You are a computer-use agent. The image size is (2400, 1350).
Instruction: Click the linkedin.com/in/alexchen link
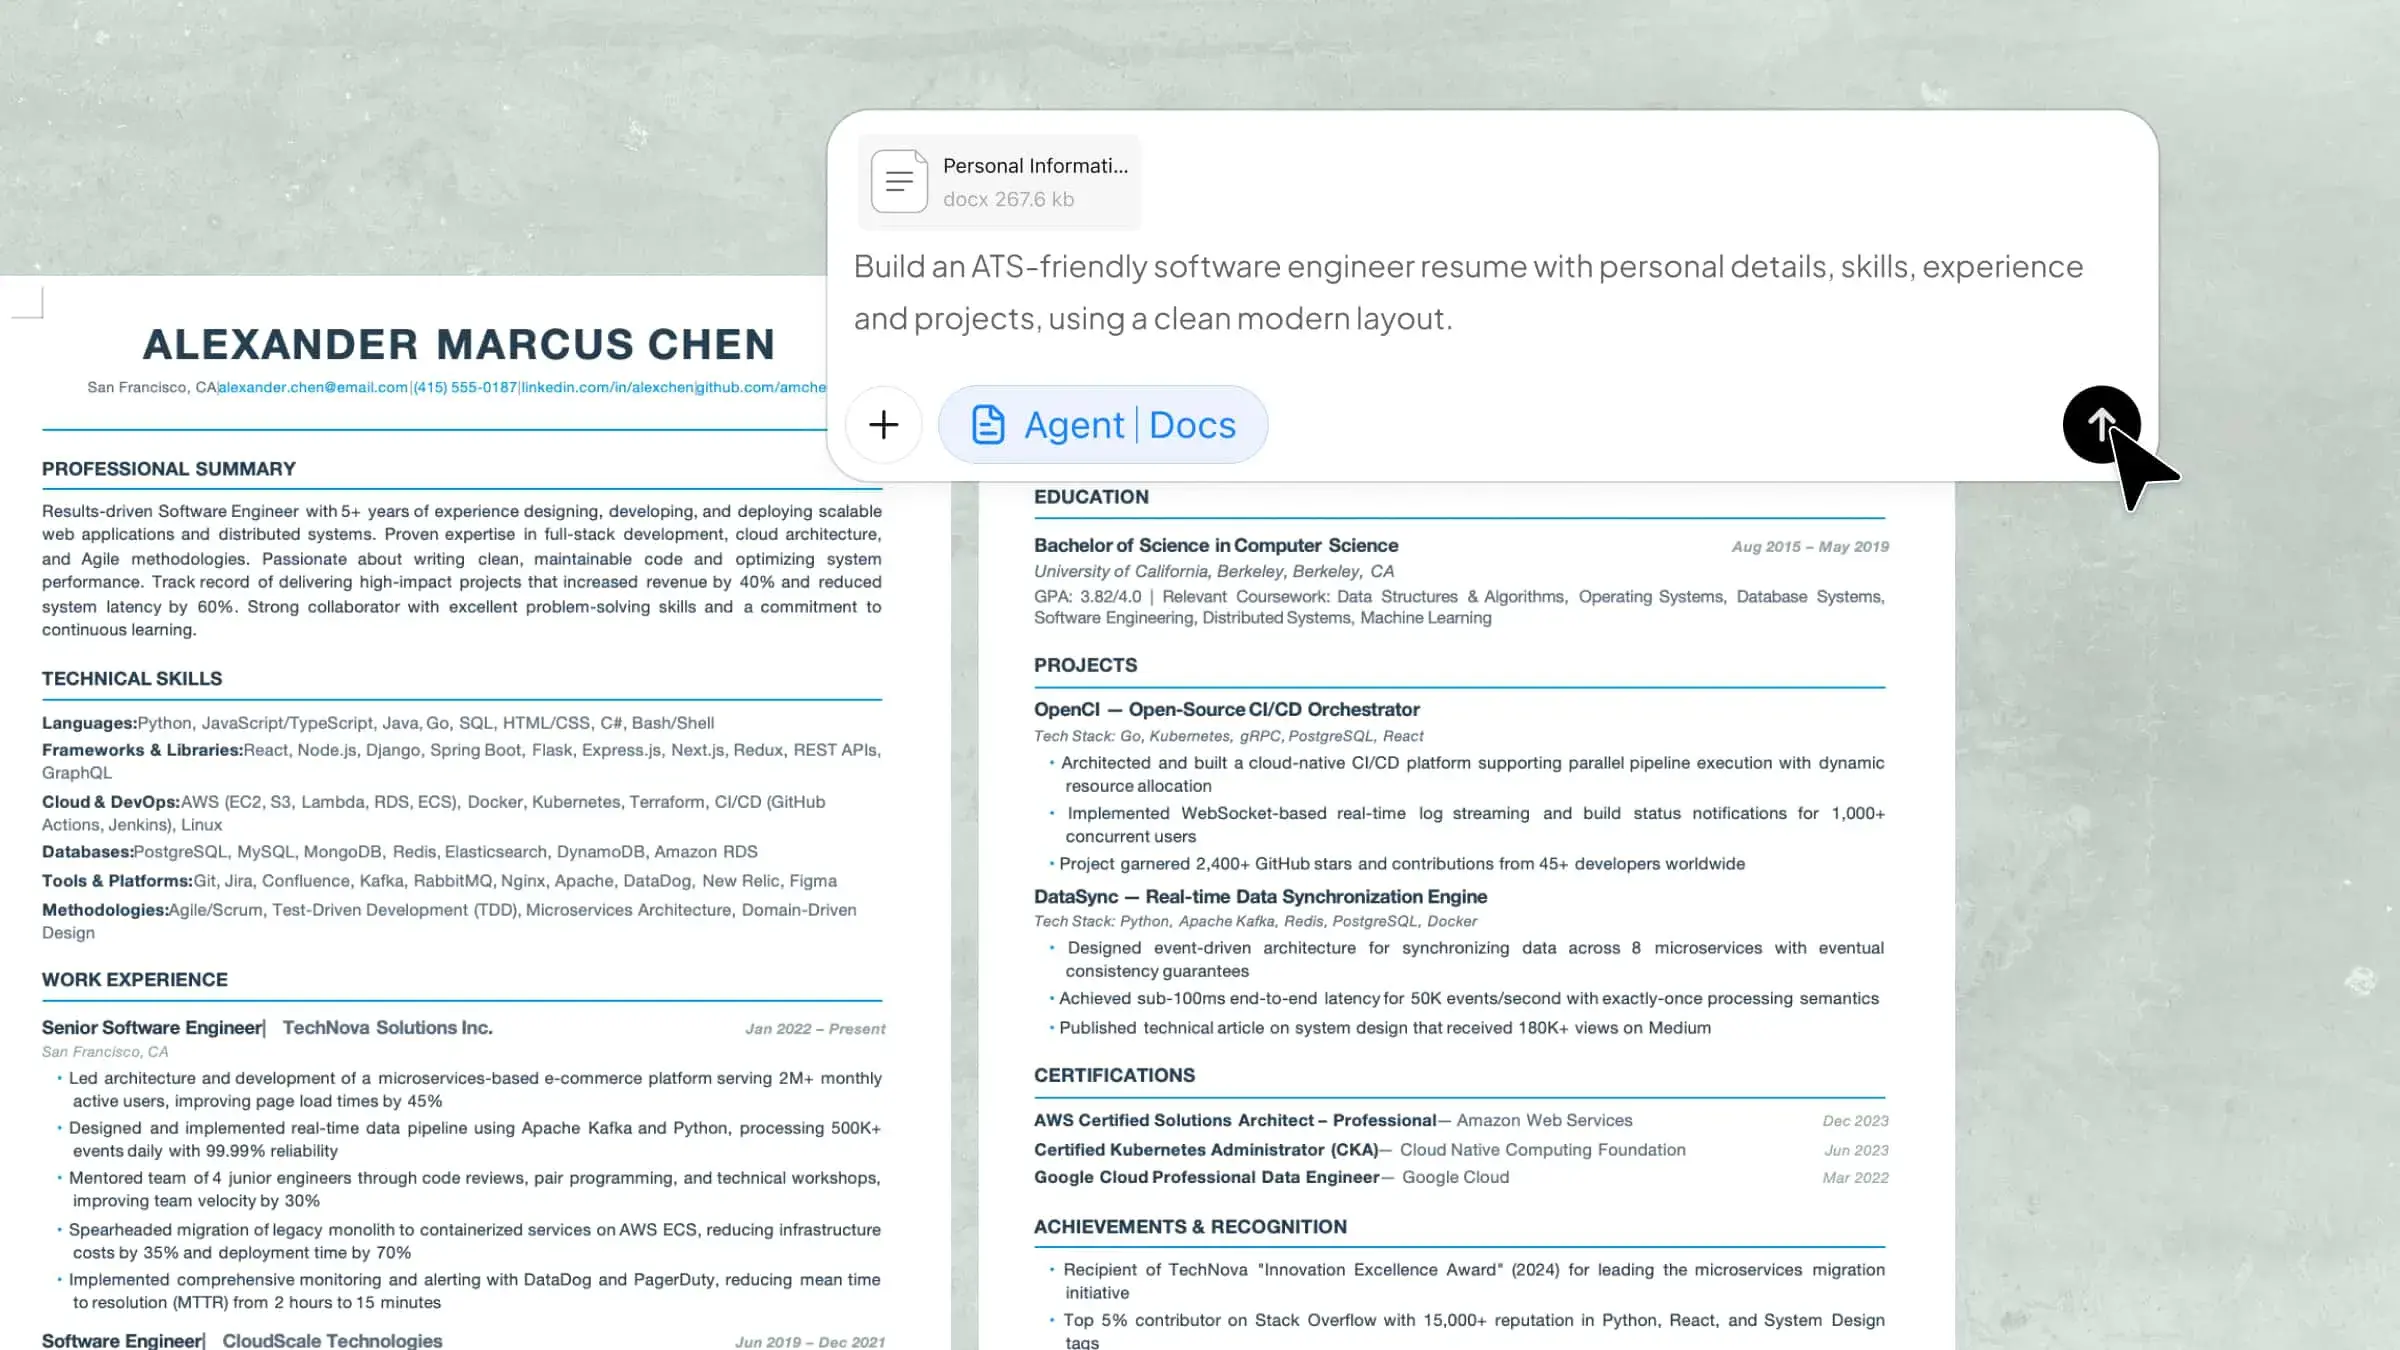(607, 387)
